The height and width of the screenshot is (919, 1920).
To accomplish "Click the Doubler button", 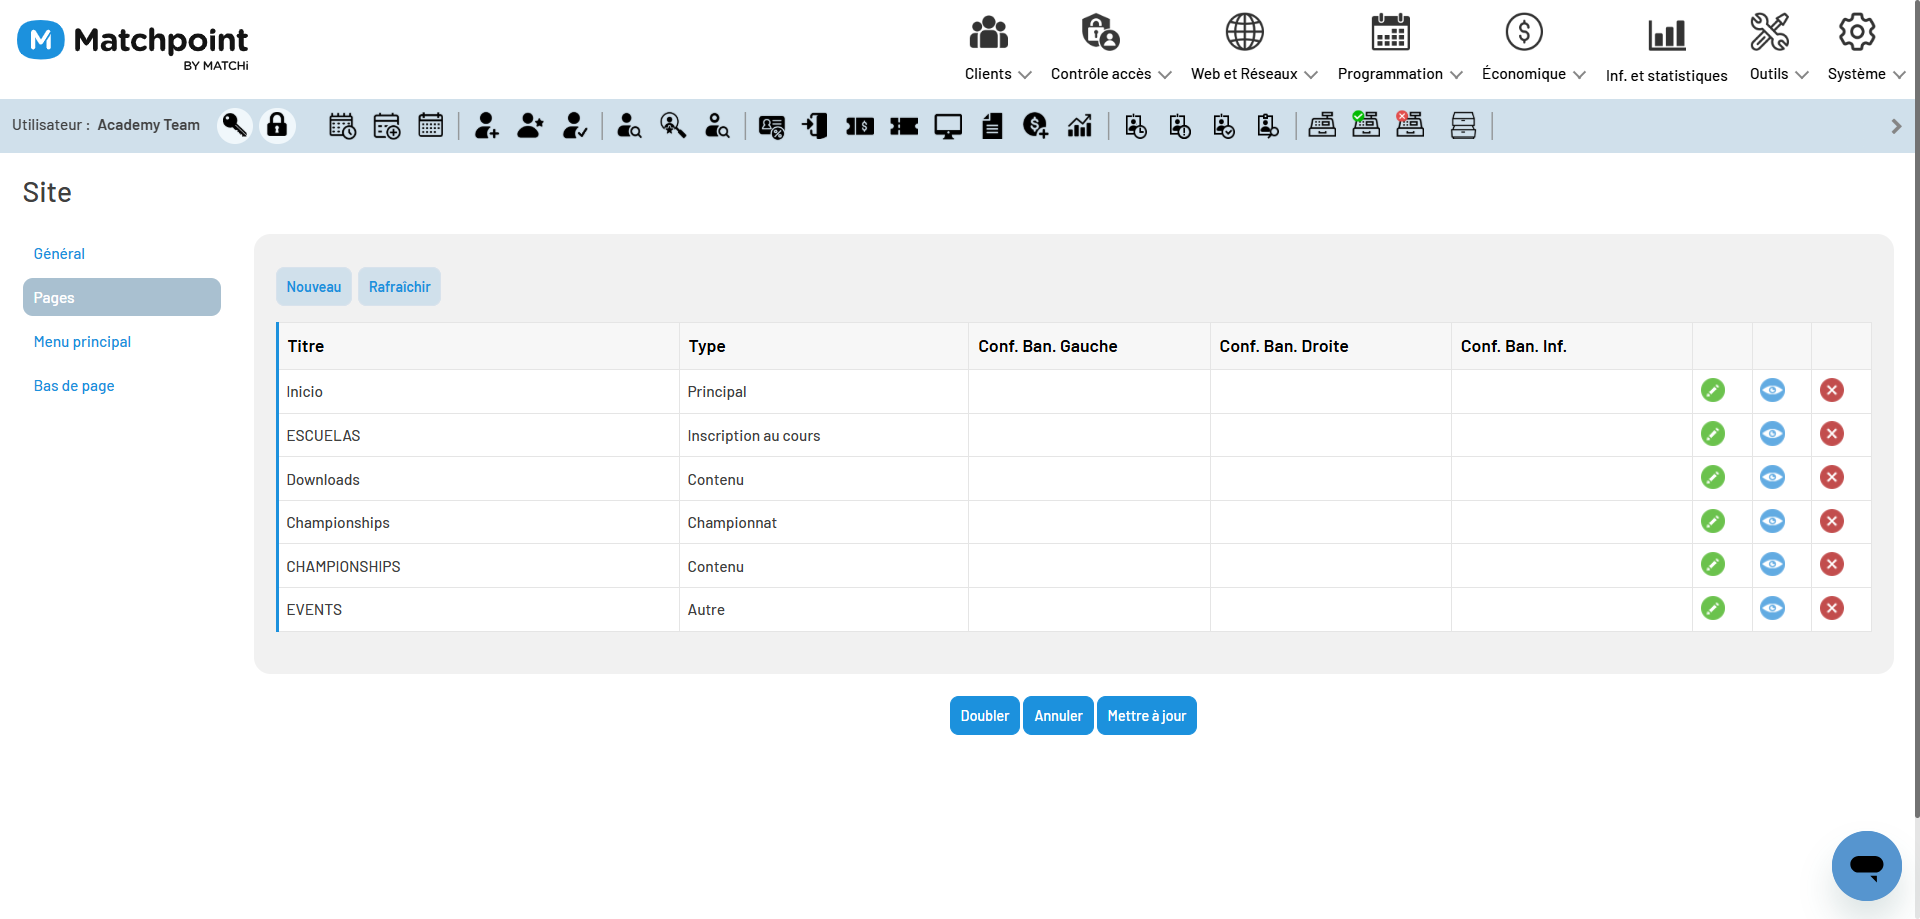I will pos(985,716).
